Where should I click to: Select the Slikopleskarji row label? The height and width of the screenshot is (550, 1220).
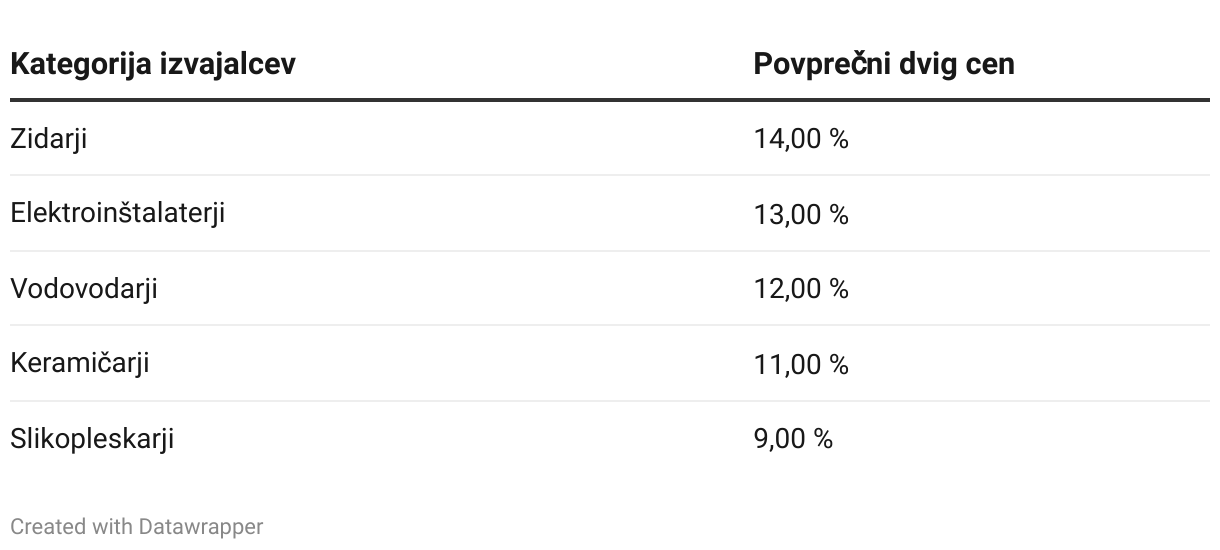tap(92, 438)
